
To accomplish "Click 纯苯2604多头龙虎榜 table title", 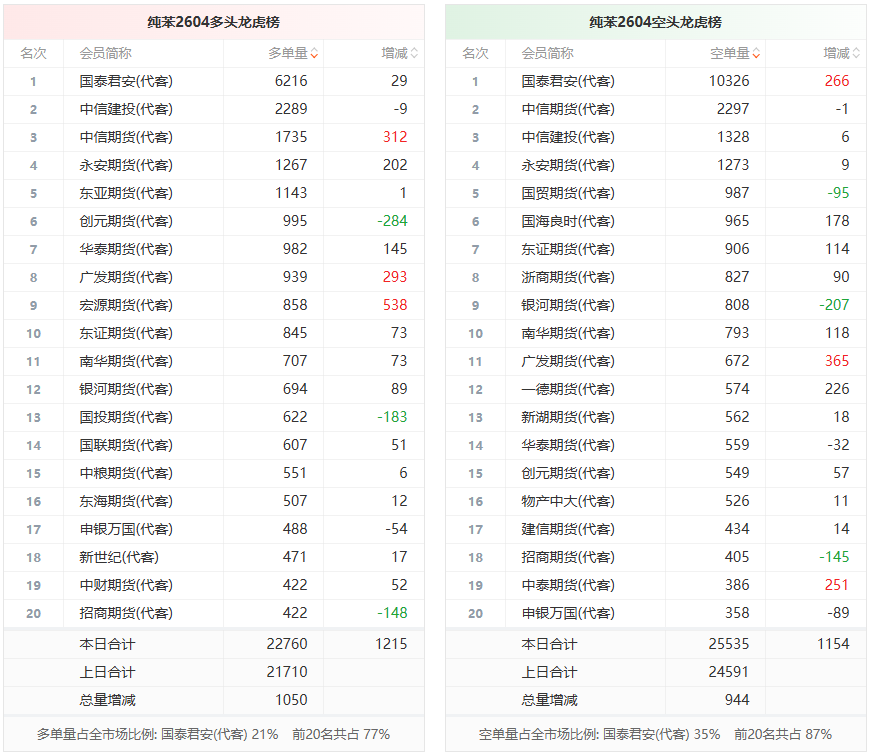I will tap(214, 22).
